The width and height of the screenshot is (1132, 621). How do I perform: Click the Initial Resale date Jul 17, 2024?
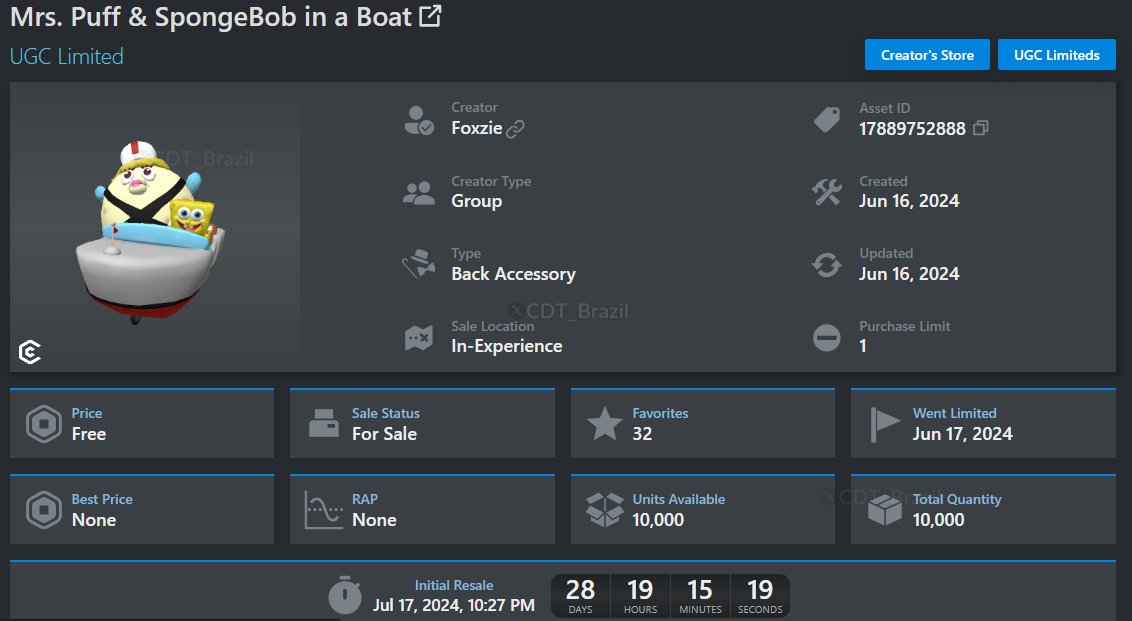(453, 605)
